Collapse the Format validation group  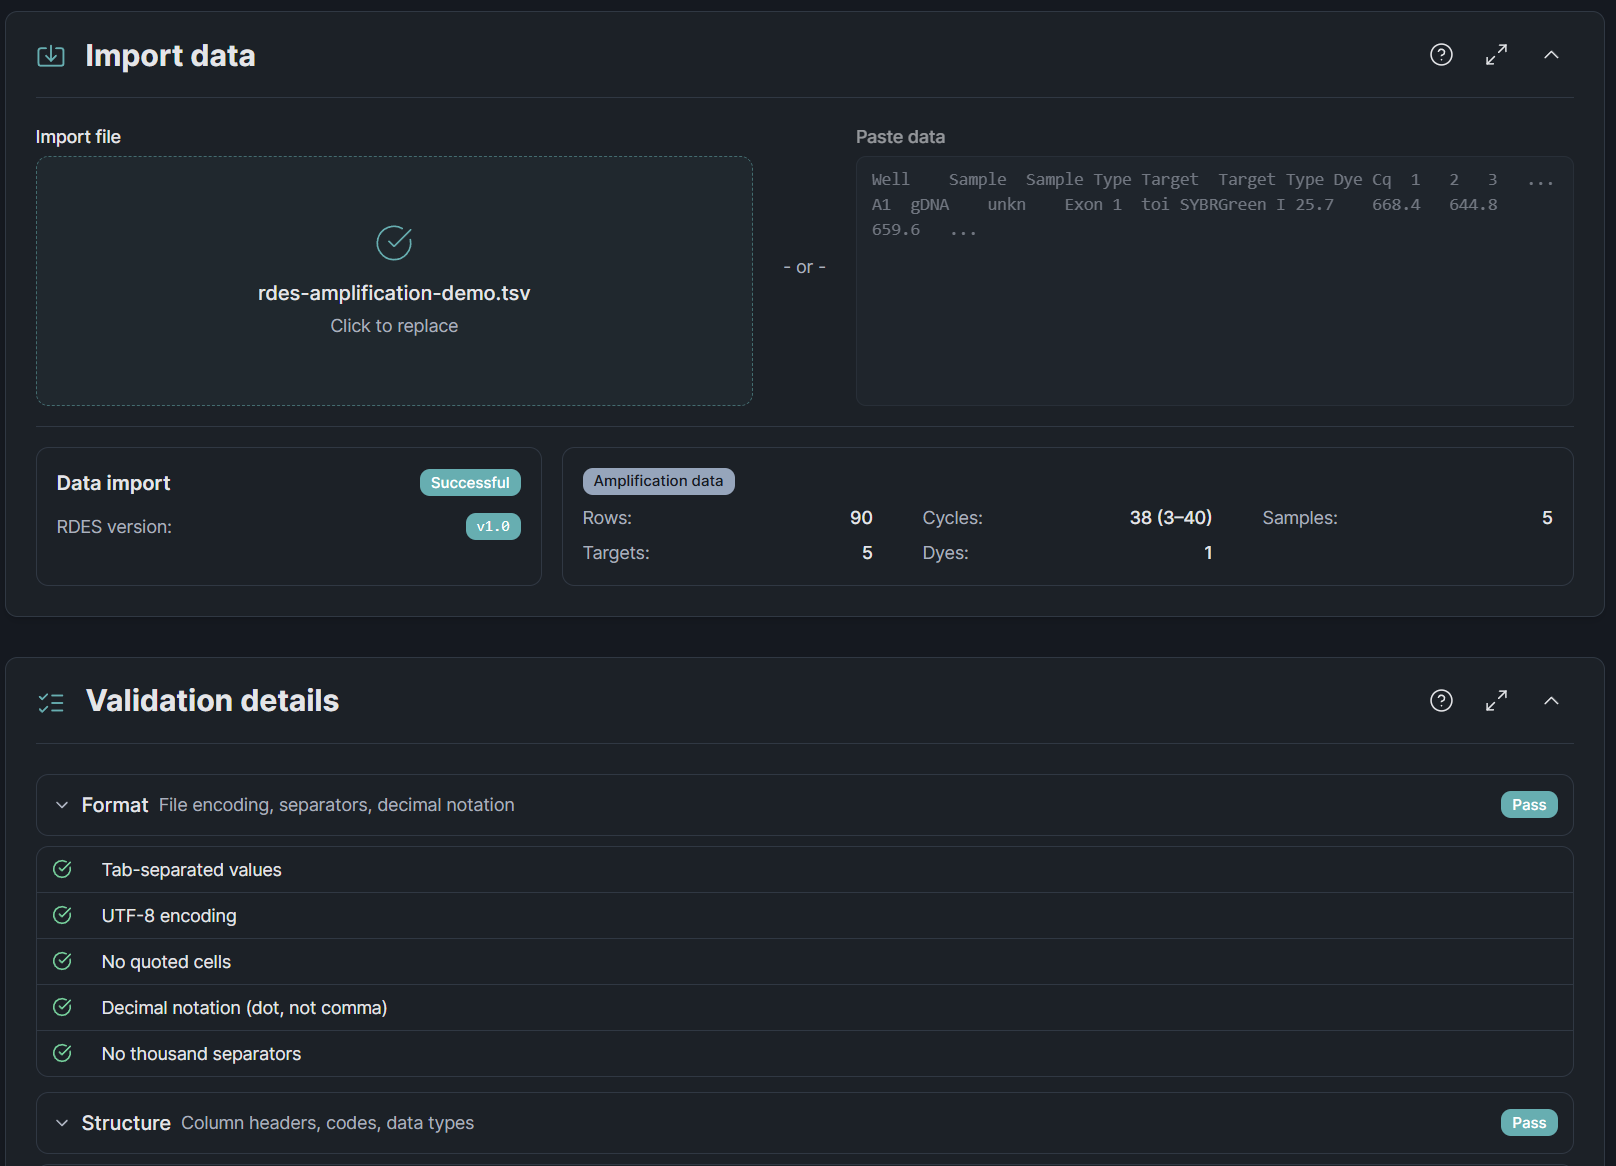point(61,804)
